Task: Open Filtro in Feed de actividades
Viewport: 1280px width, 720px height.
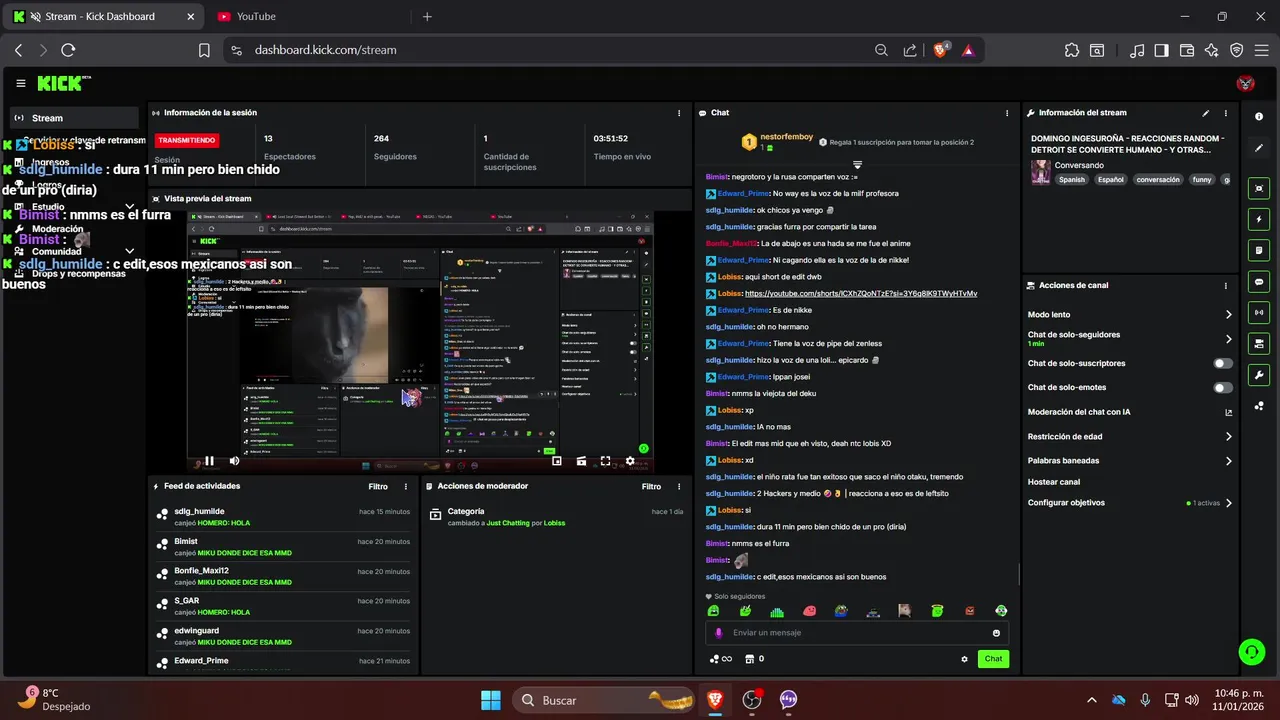Action: point(378,486)
